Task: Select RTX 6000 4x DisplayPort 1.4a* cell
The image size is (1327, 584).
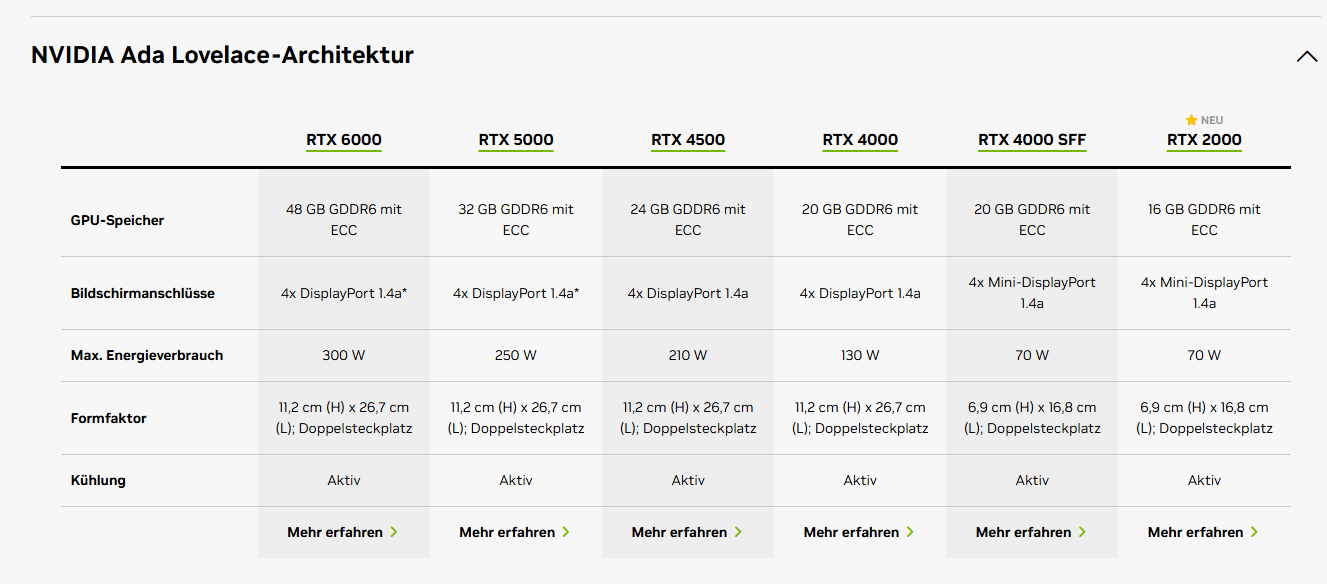Action: tap(344, 293)
